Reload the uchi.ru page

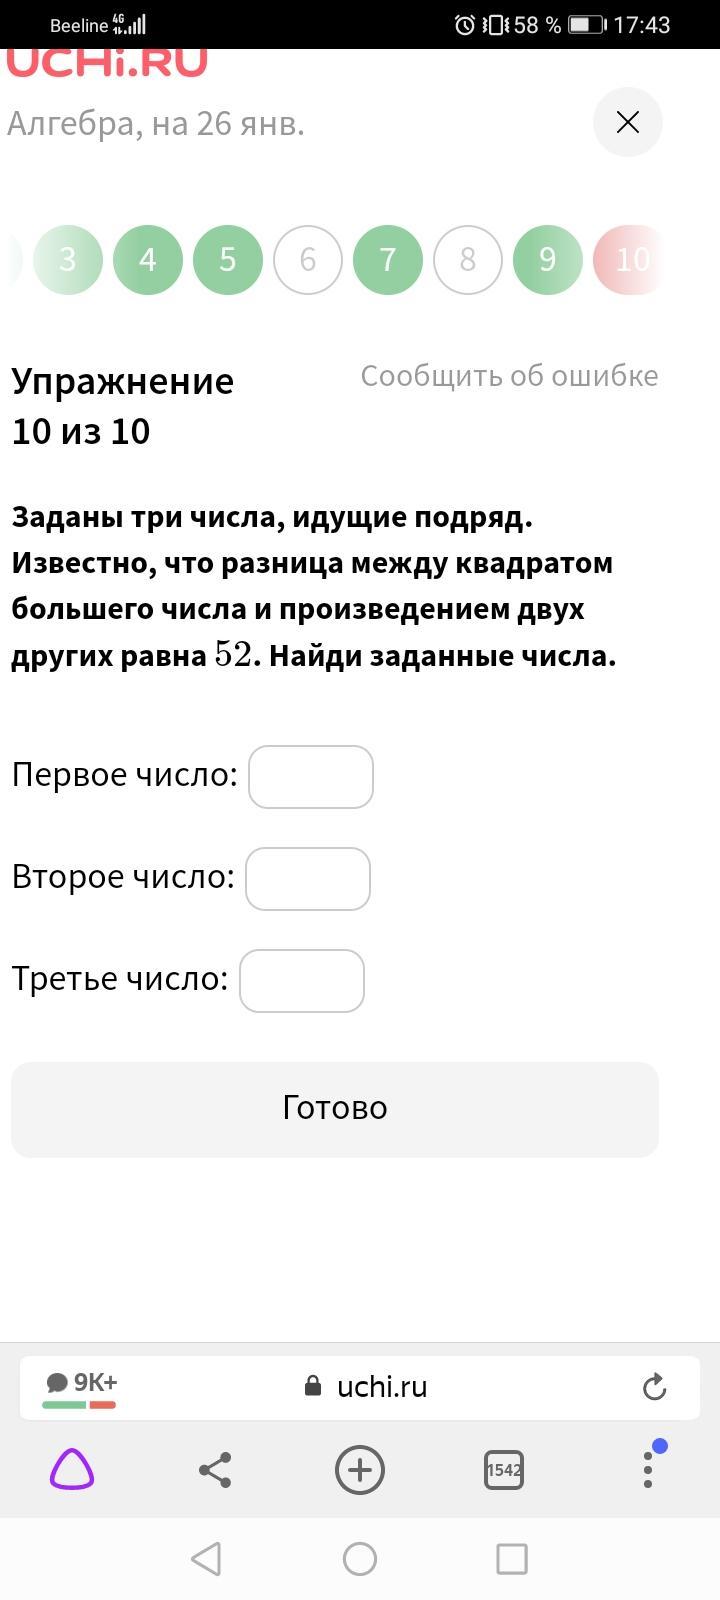point(654,1387)
